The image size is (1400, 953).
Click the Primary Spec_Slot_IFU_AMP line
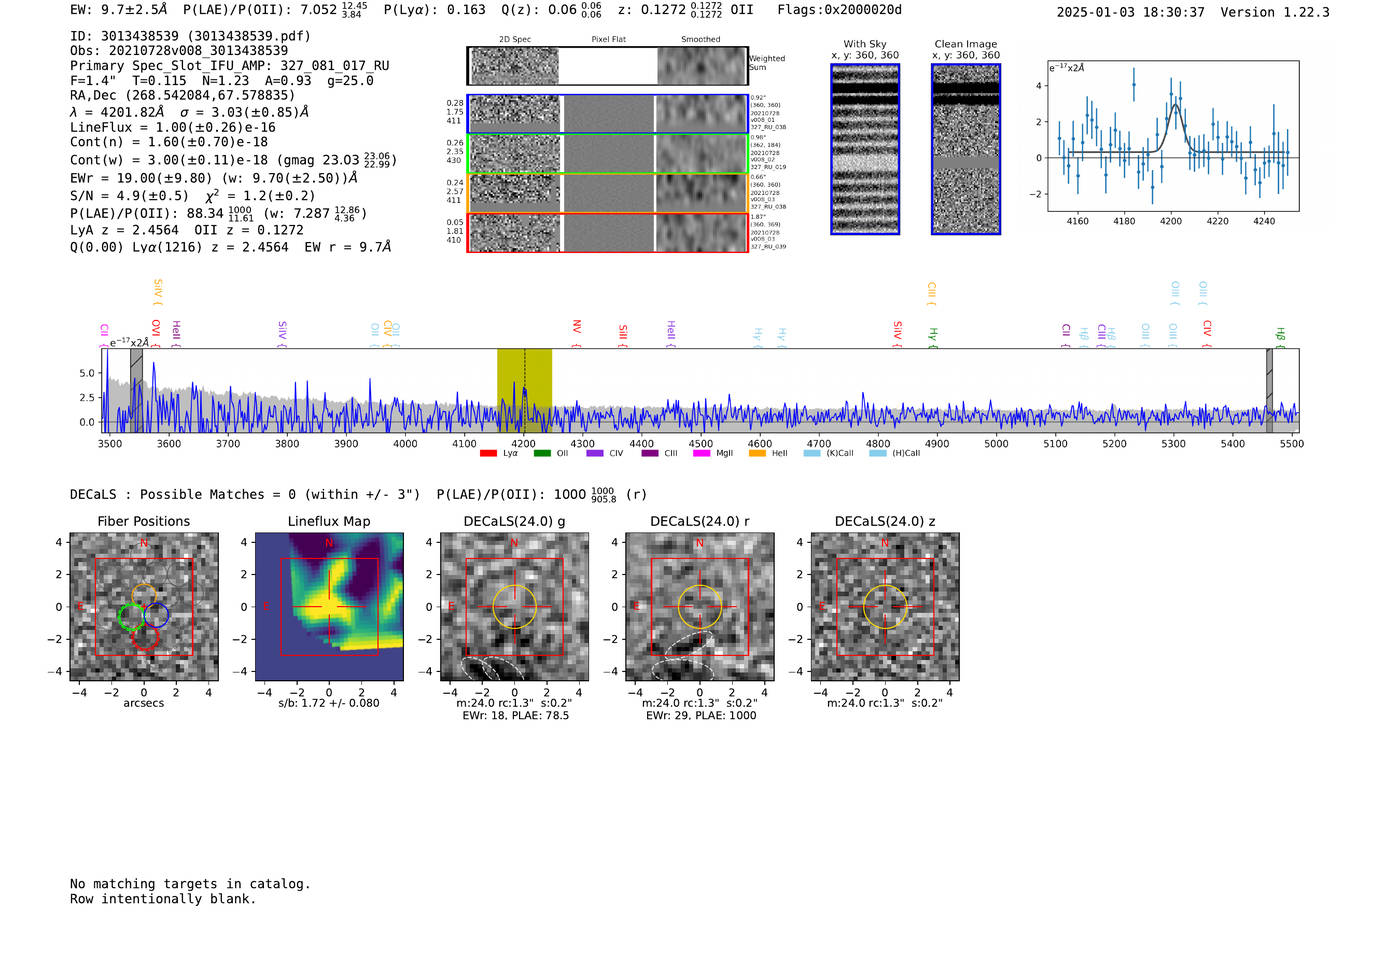click(x=230, y=66)
